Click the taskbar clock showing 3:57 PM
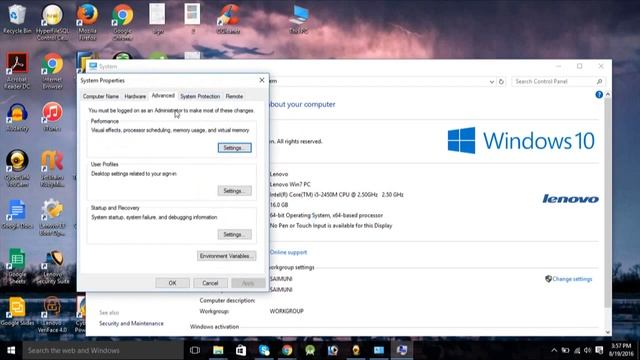The height and width of the screenshot is (360, 640). click(x=621, y=350)
